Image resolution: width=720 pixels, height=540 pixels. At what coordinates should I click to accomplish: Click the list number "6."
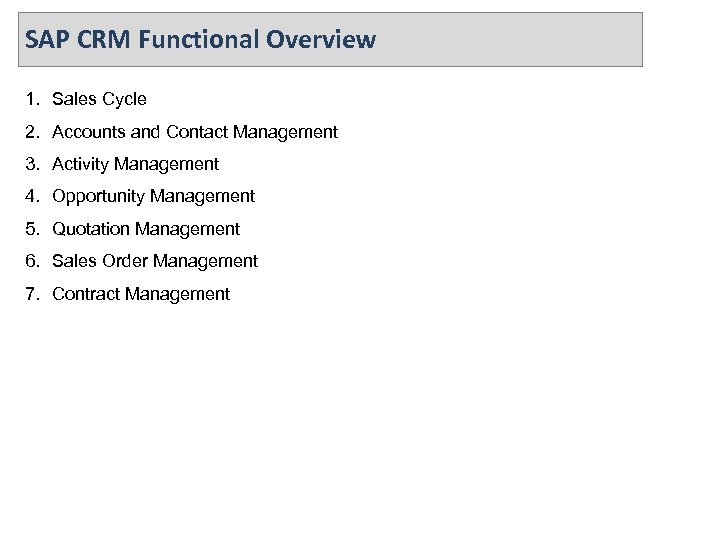34,261
